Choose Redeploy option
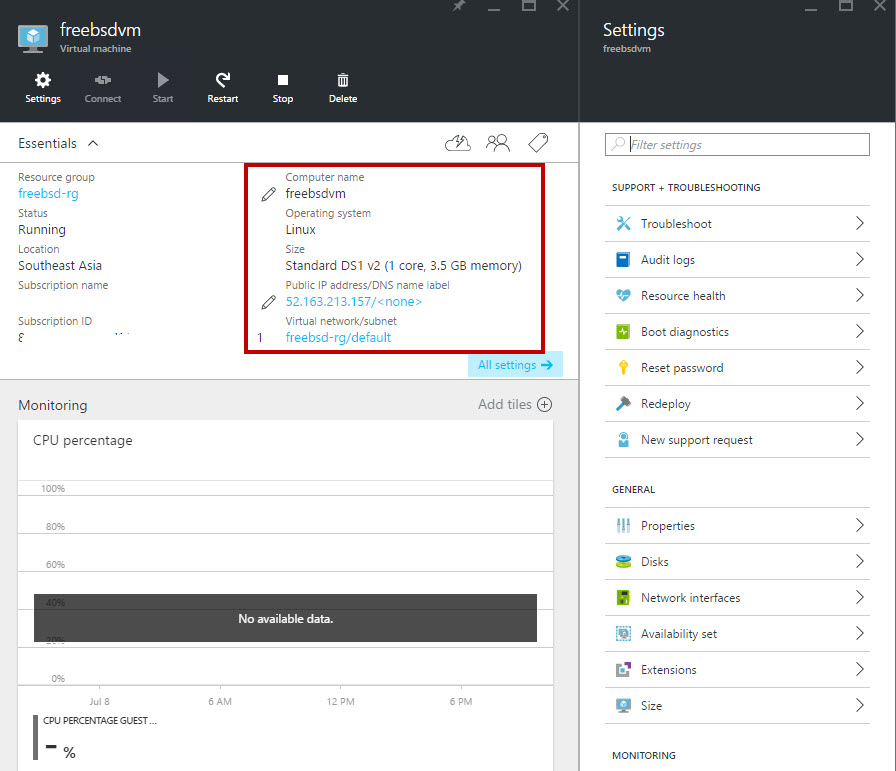The image size is (896, 771). point(737,404)
